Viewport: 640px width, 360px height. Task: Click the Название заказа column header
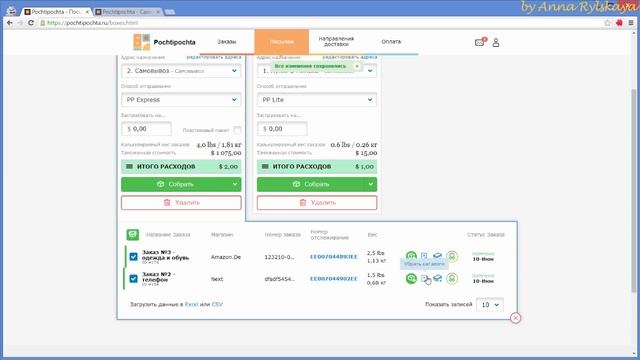click(168, 235)
